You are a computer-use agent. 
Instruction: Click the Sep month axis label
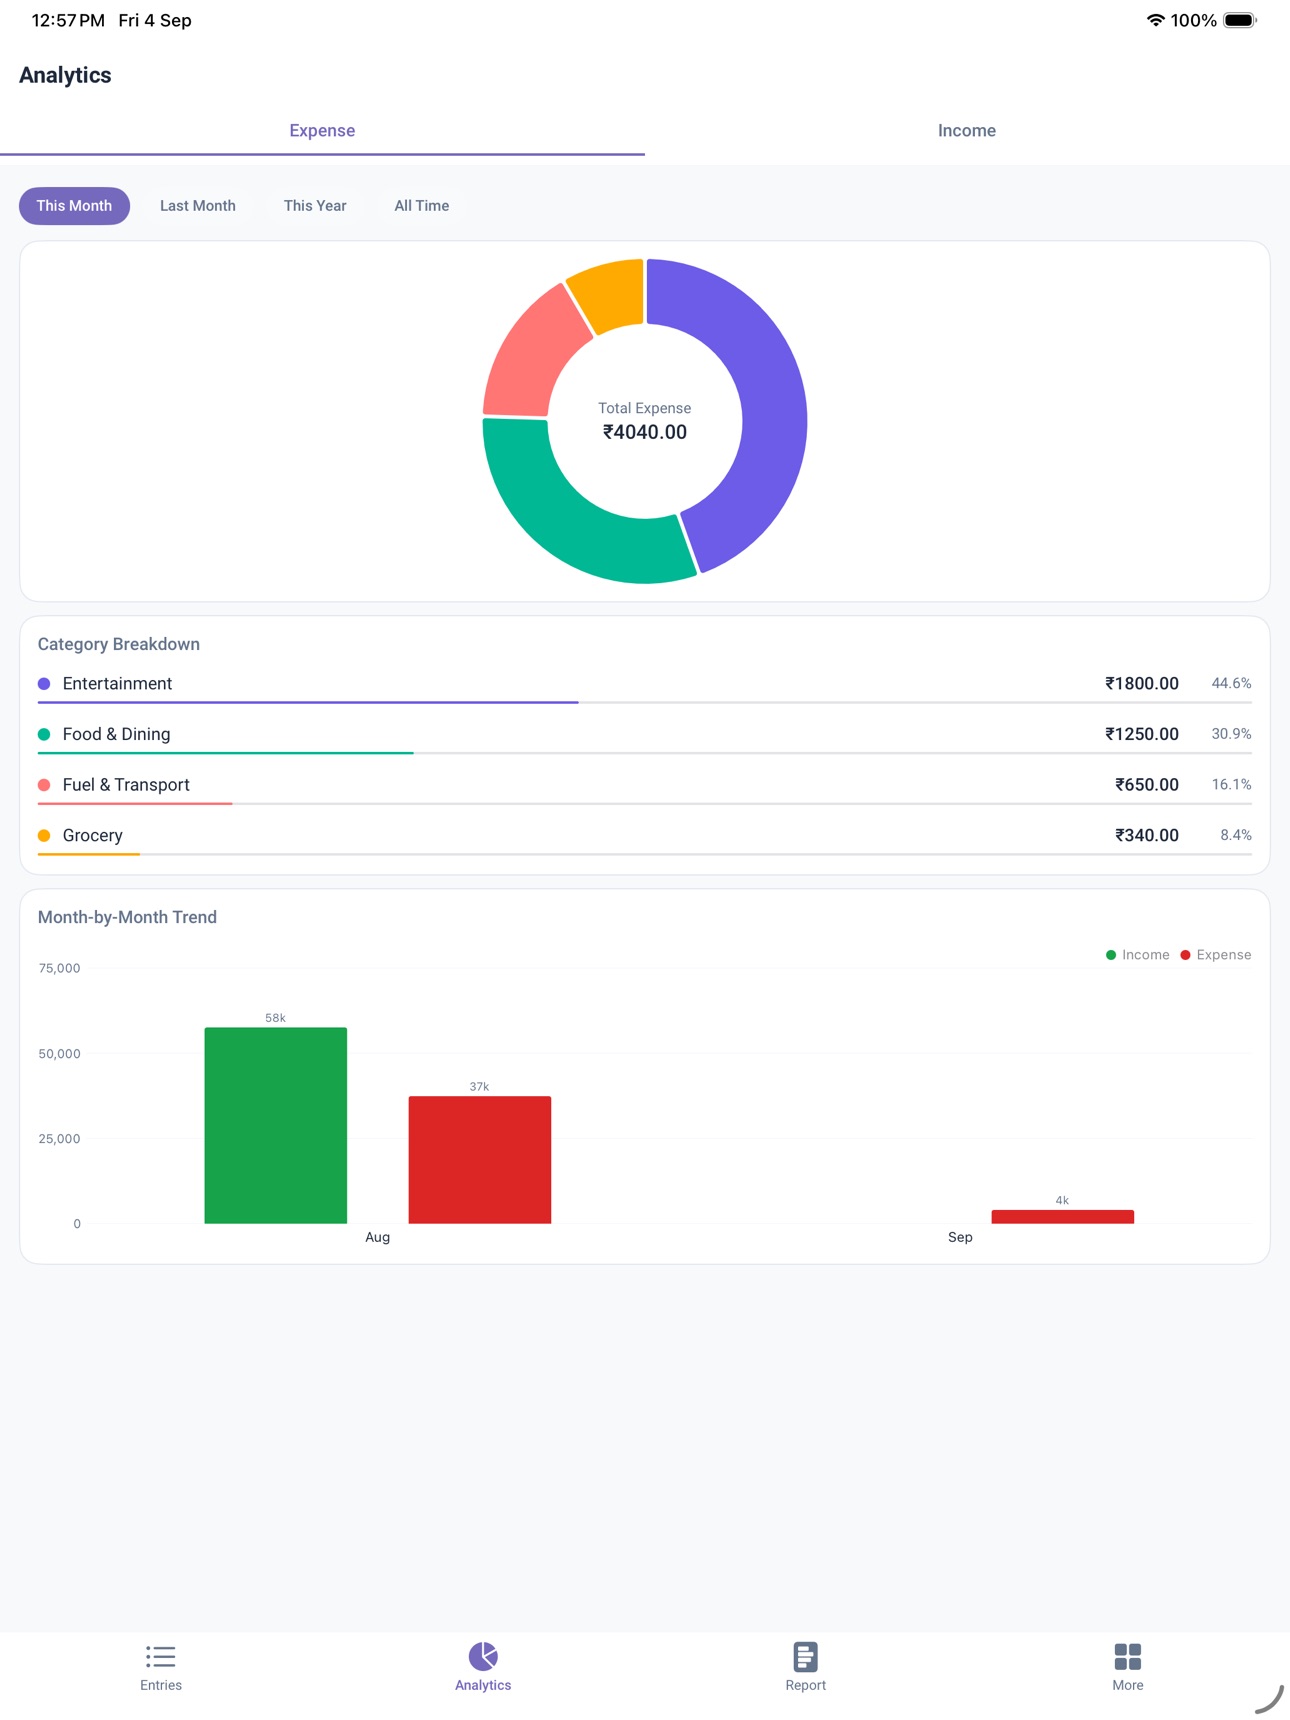(x=960, y=1238)
